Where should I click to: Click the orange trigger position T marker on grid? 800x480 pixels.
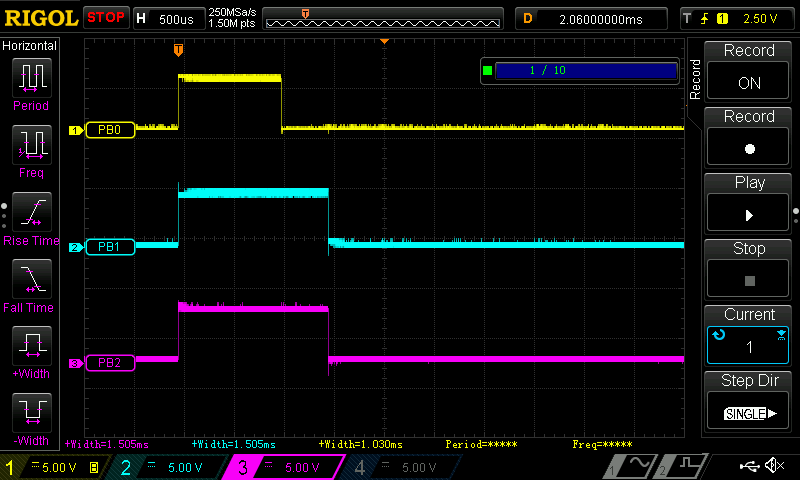[x=178, y=49]
